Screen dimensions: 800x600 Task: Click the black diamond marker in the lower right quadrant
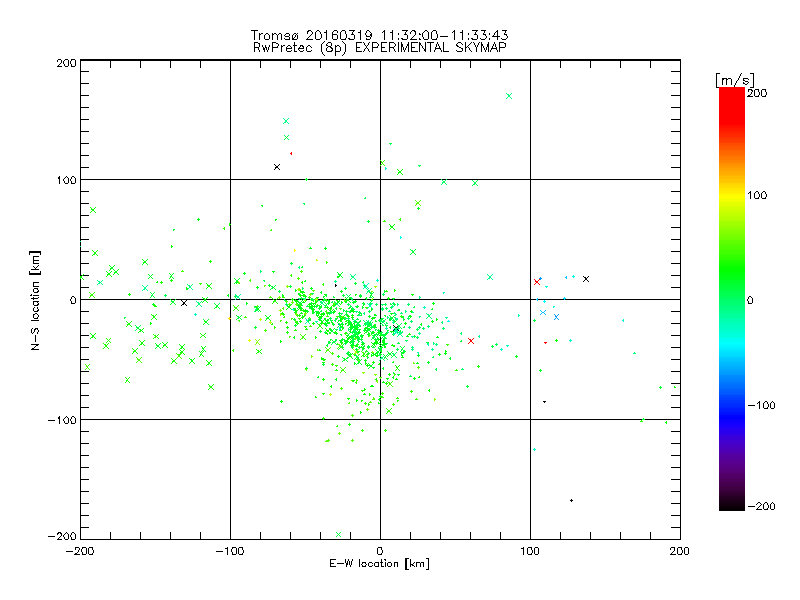coord(571,501)
